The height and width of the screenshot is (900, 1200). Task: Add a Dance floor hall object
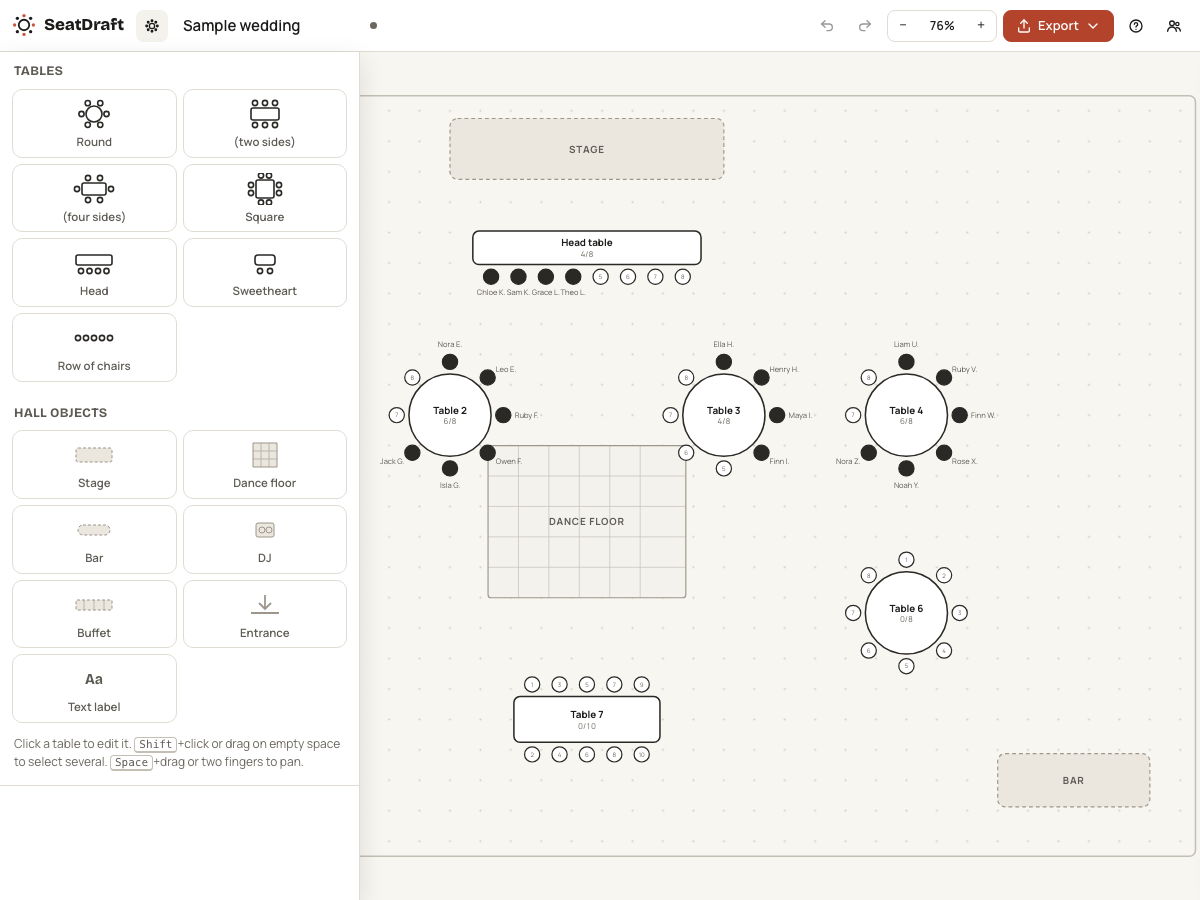(x=265, y=464)
